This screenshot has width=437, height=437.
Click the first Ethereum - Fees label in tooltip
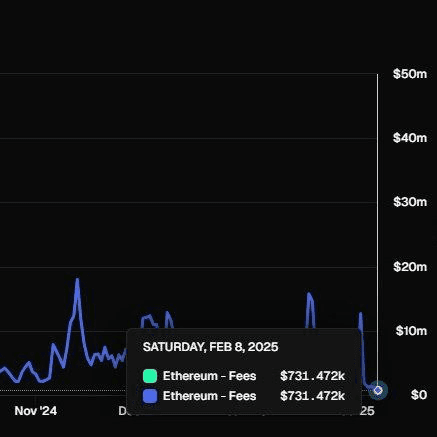point(209,376)
